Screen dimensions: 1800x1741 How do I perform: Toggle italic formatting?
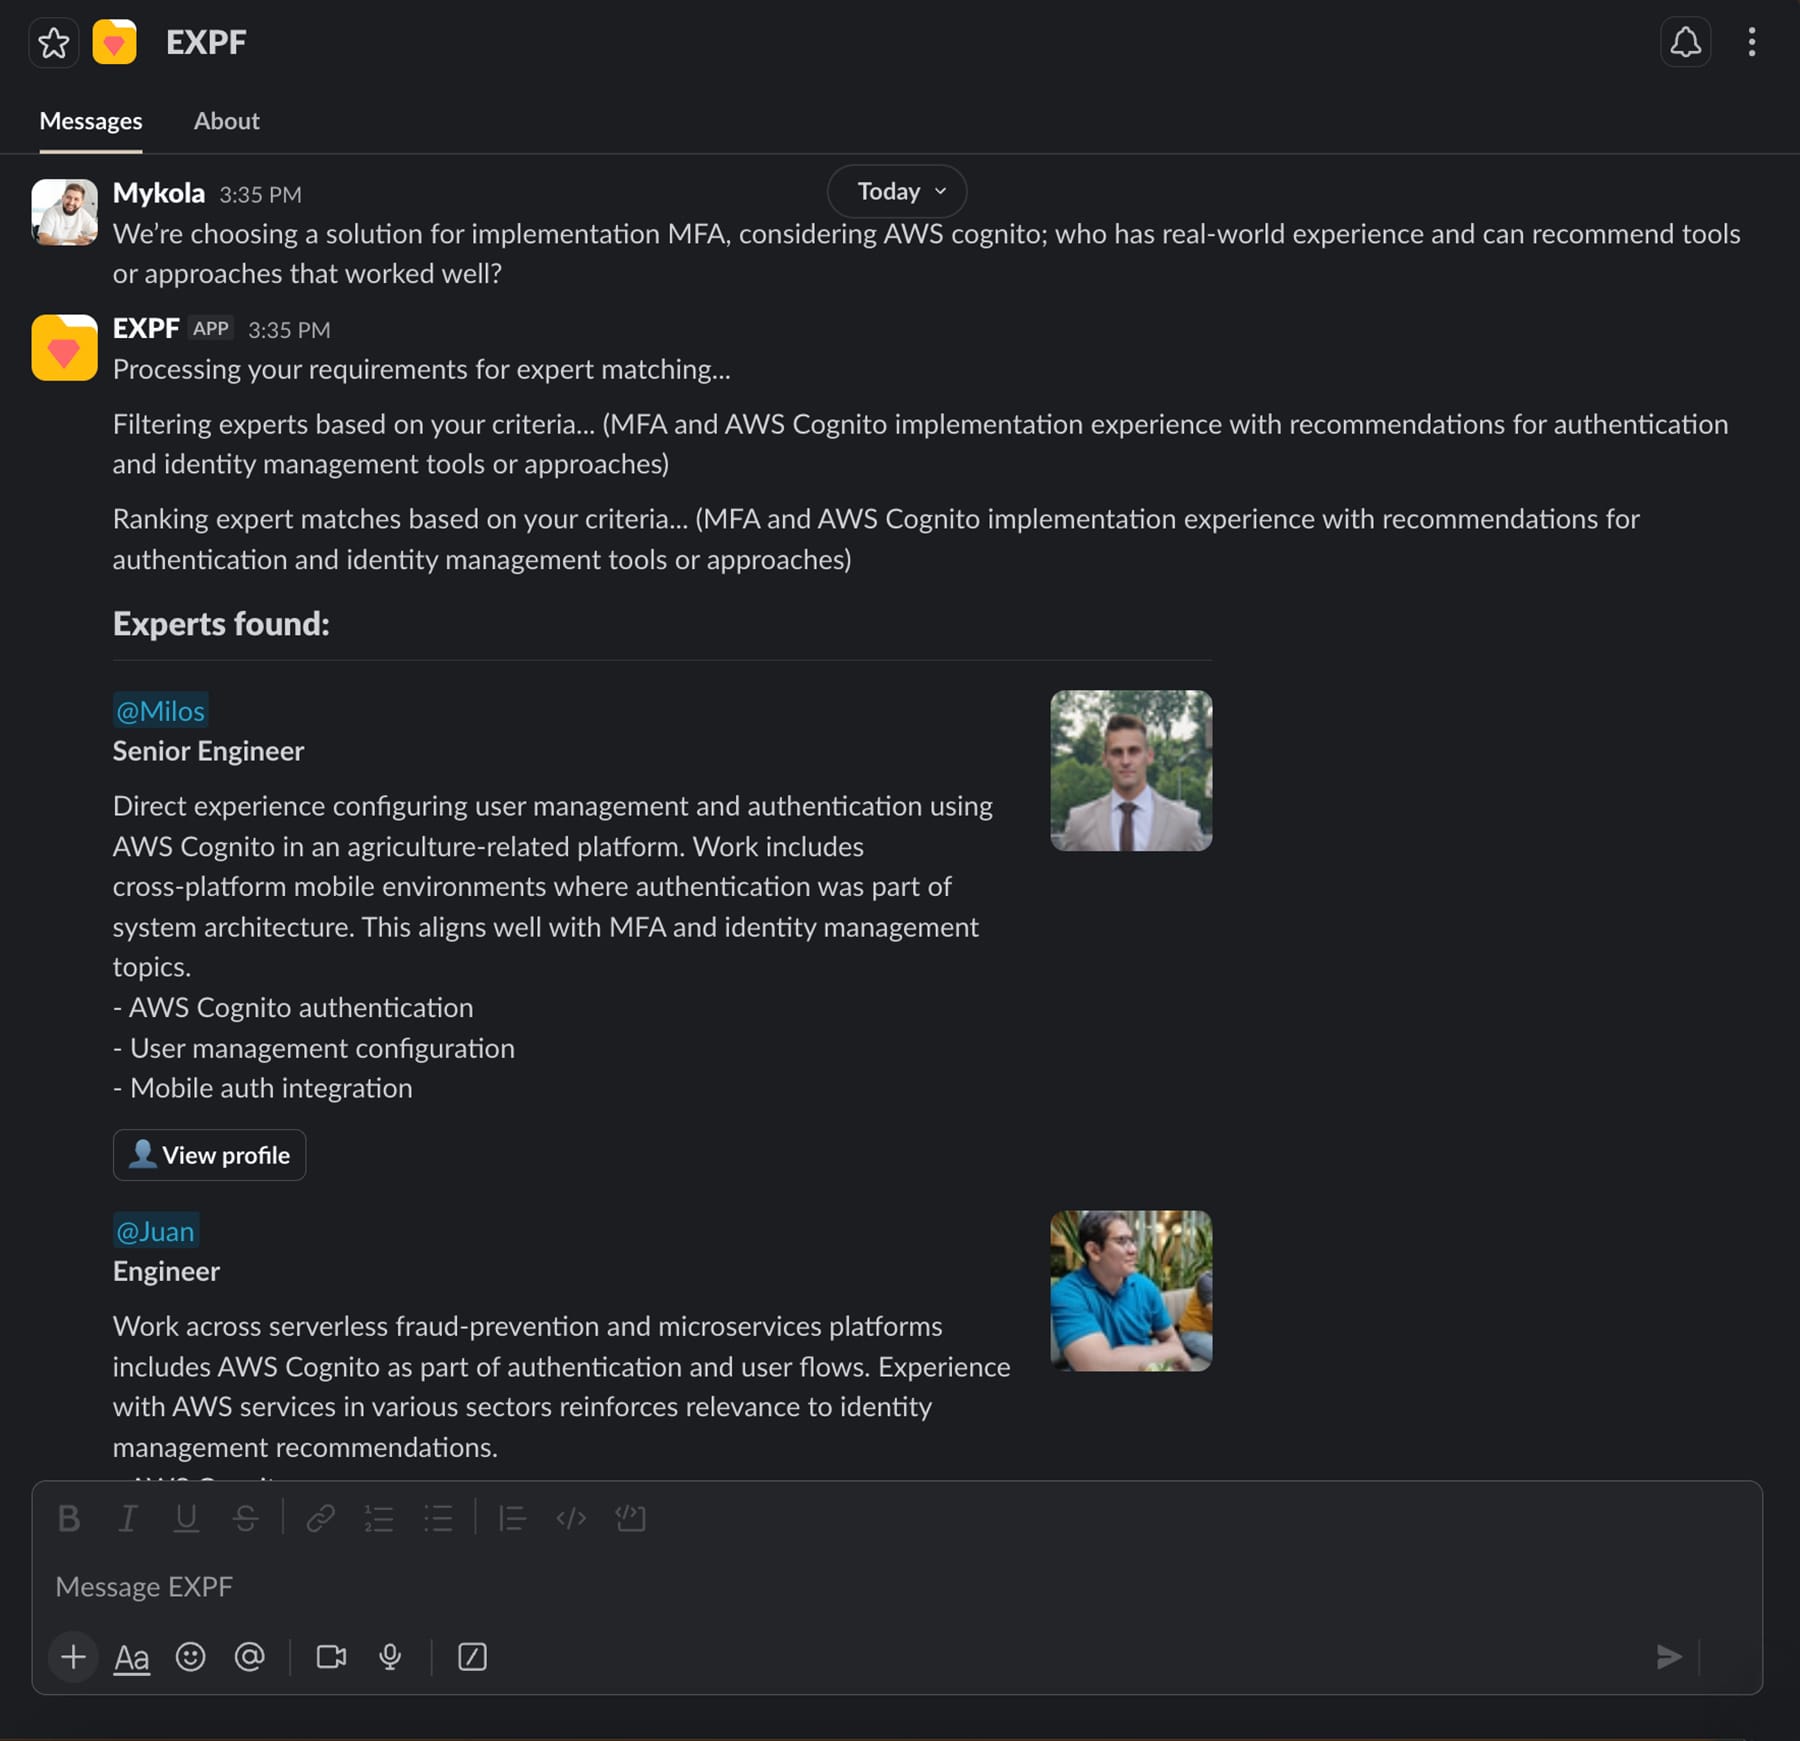pyautogui.click(x=127, y=1519)
